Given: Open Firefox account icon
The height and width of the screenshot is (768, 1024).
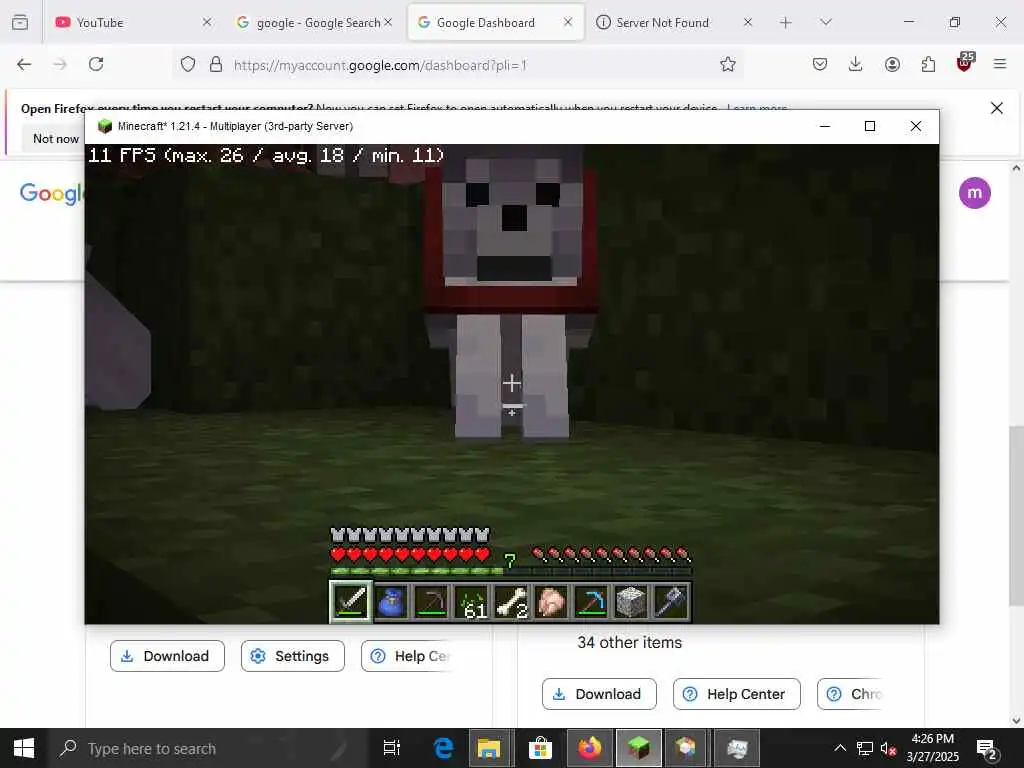Looking at the screenshot, I should click(x=892, y=64).
